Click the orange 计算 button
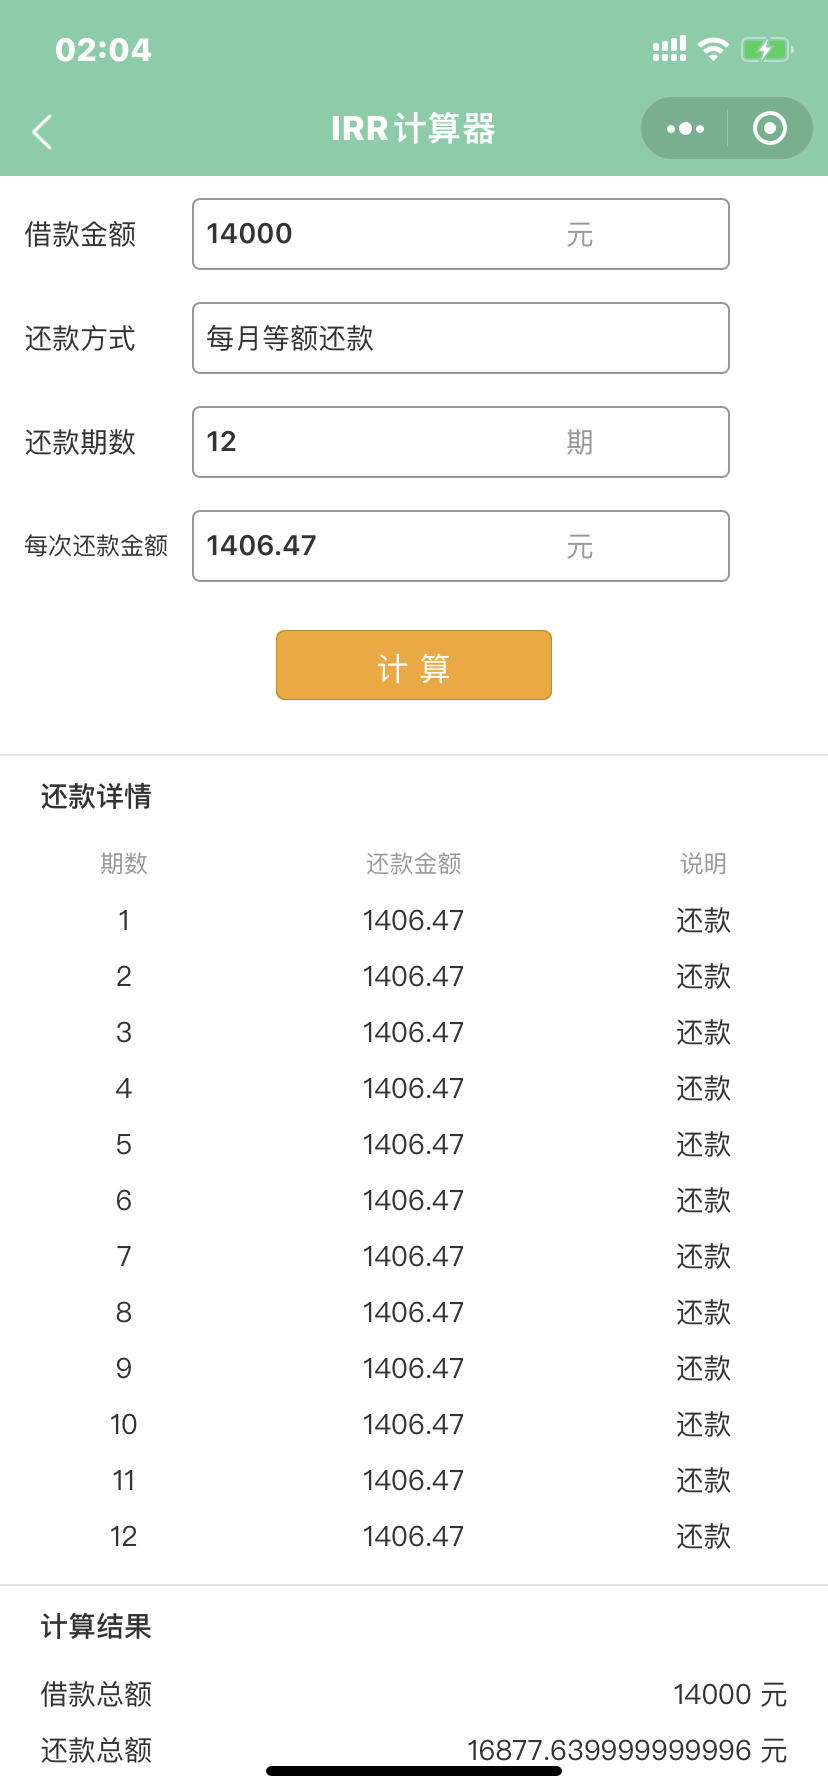 (x=414, y=665)
